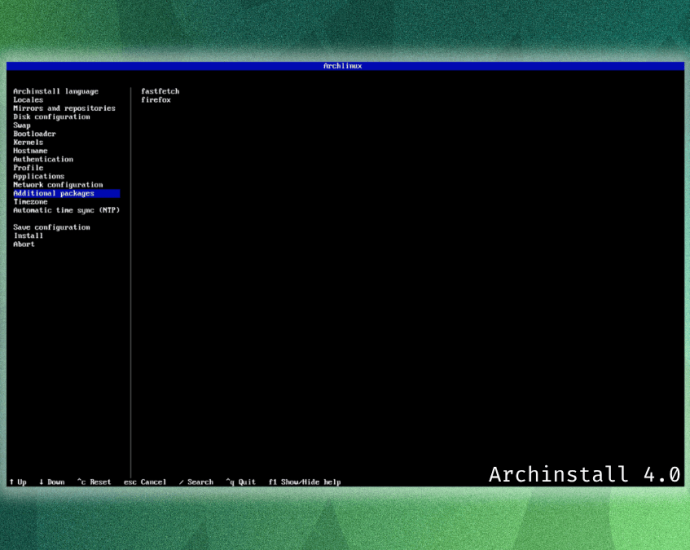Click the esc Cancel hint
The height and width of the screenshot is (550, 690).
145,482
